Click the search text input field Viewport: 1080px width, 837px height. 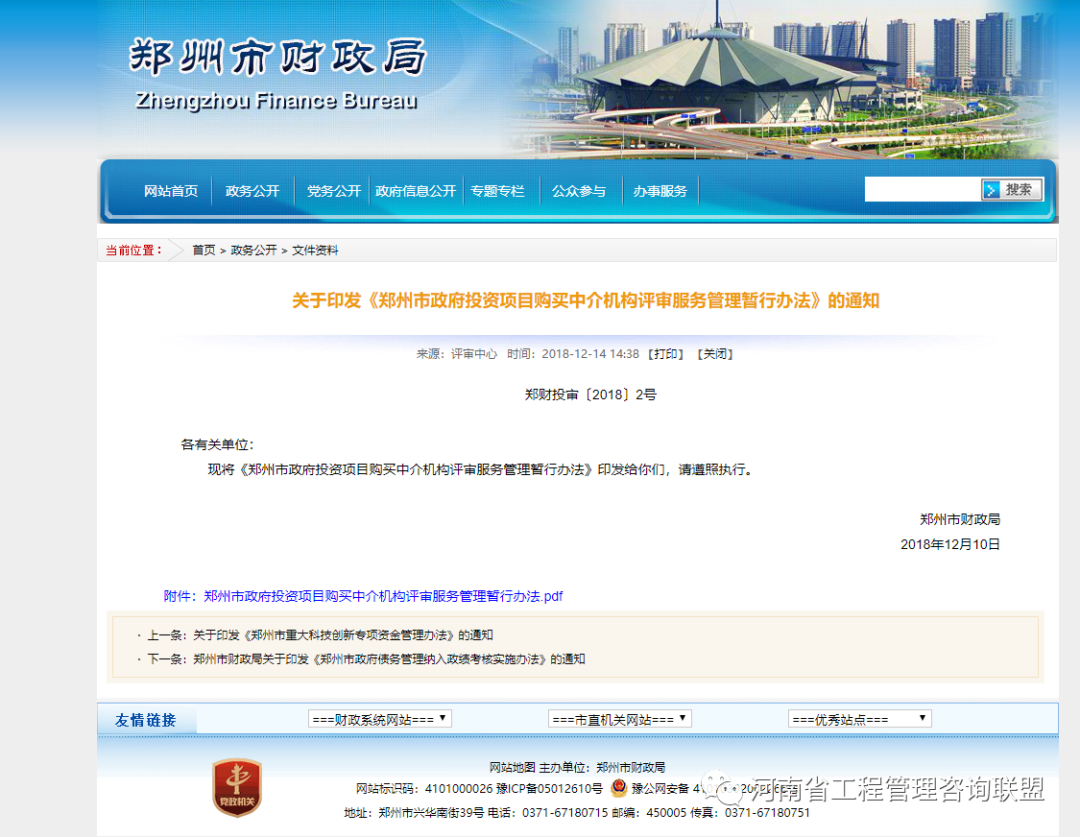(x=922, y=190)
